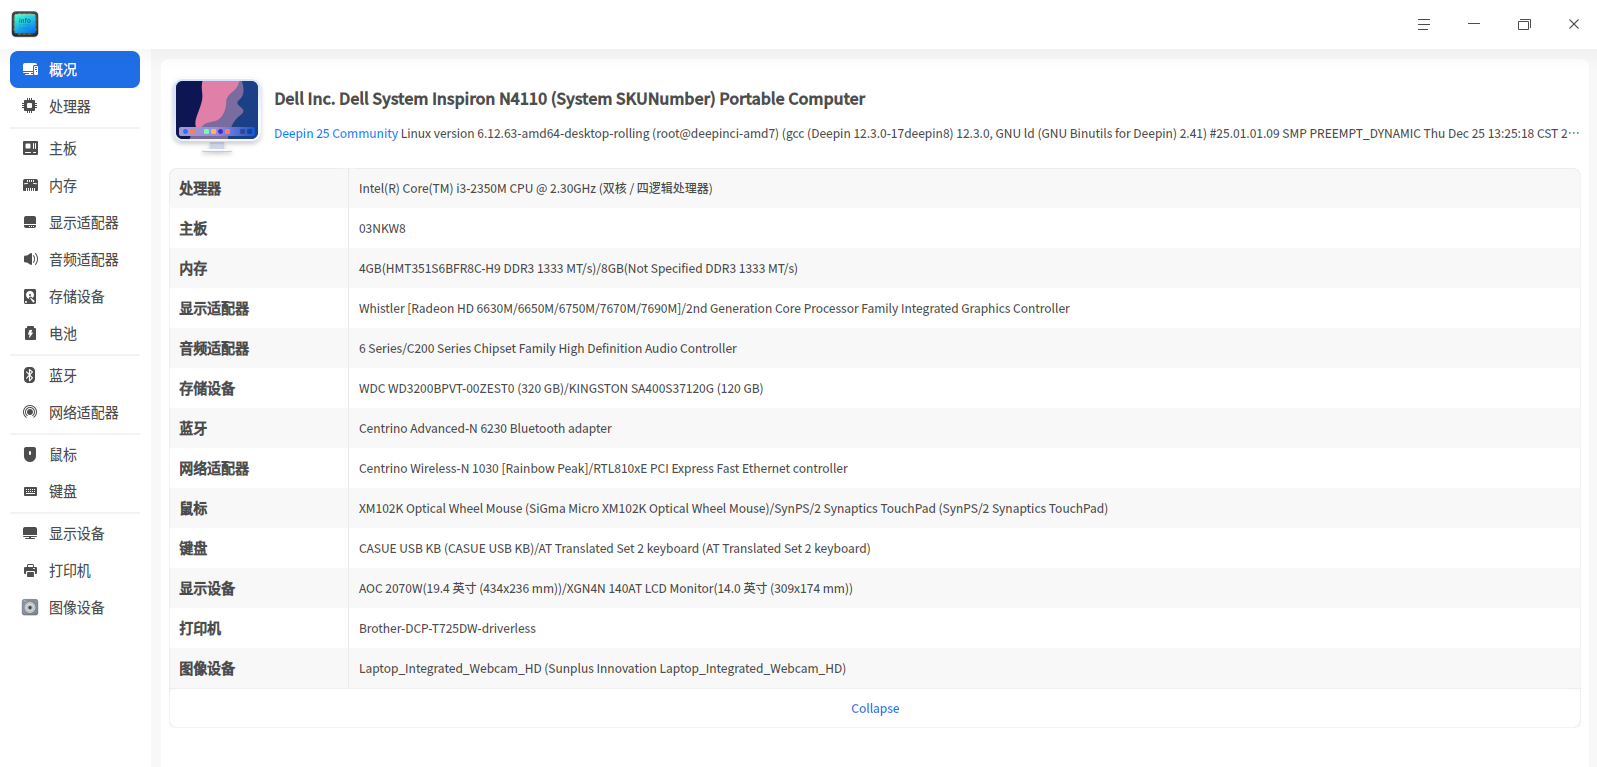Viewport: 1597px width, 767px height.
Task: Open the Deepin 25 Community link
Action: click(336, 134)
